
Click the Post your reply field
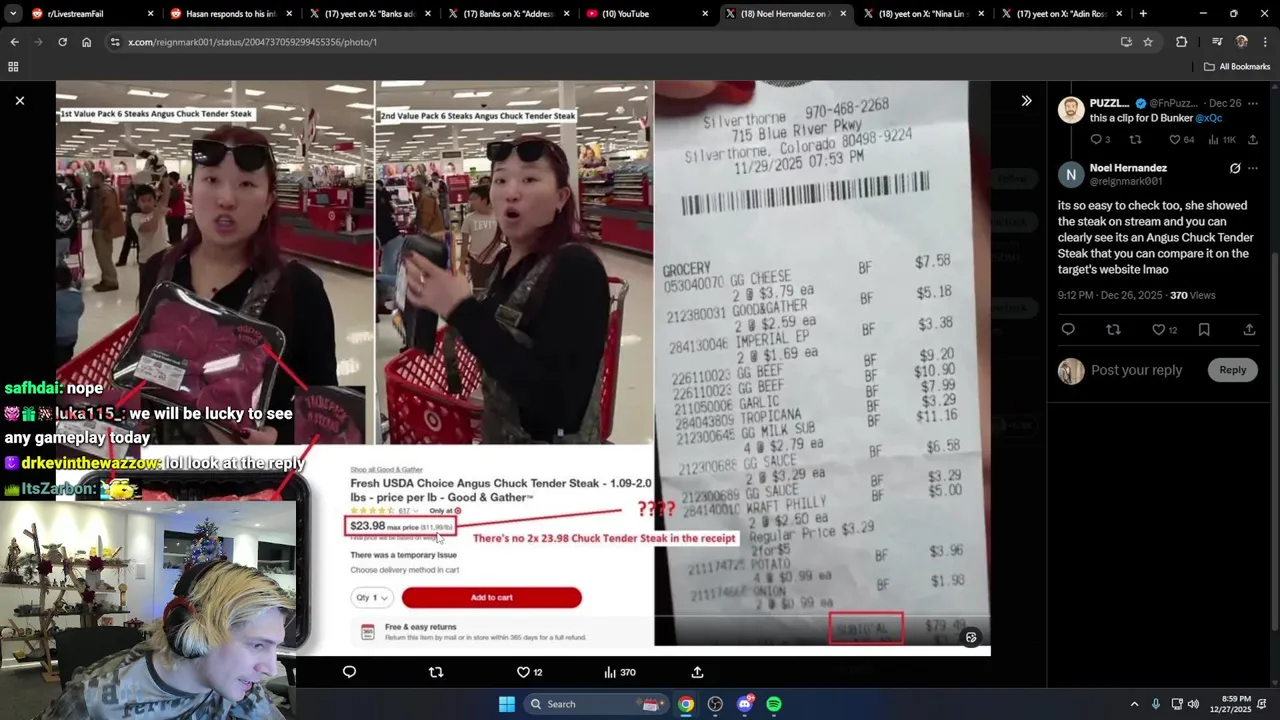point(1137,370)
